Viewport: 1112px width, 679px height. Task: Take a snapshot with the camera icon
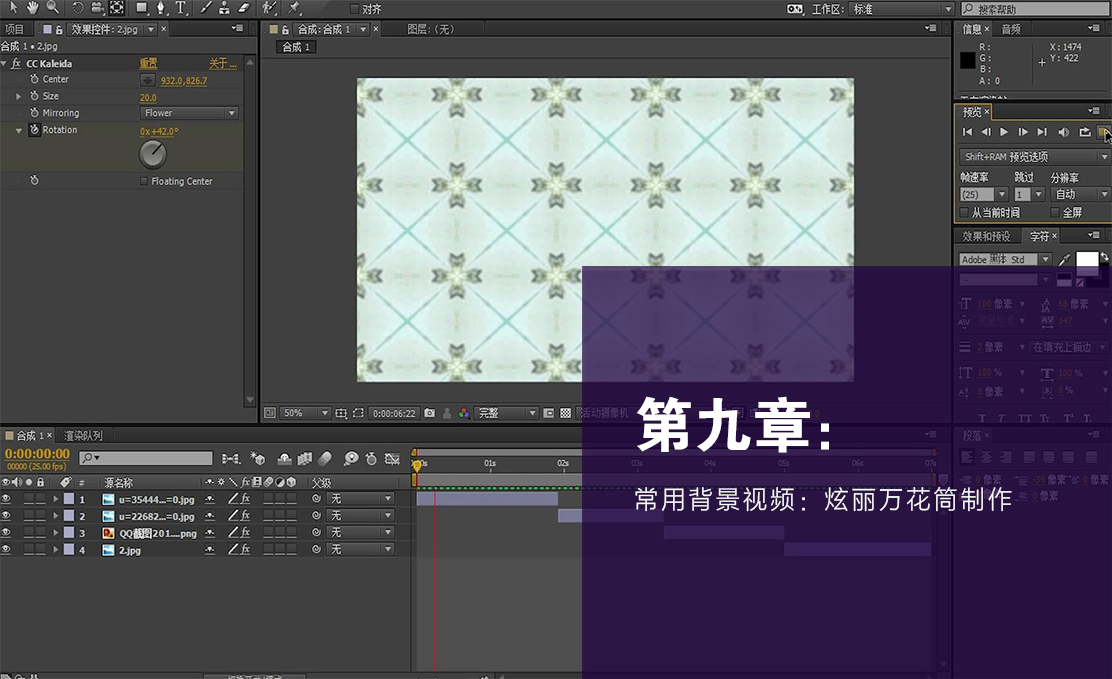[429, 413]
